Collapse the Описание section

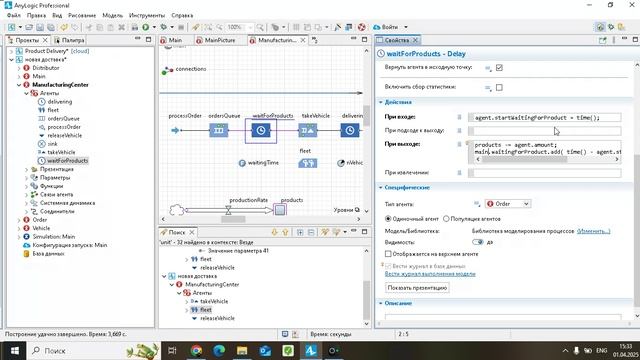coord(380,303)
